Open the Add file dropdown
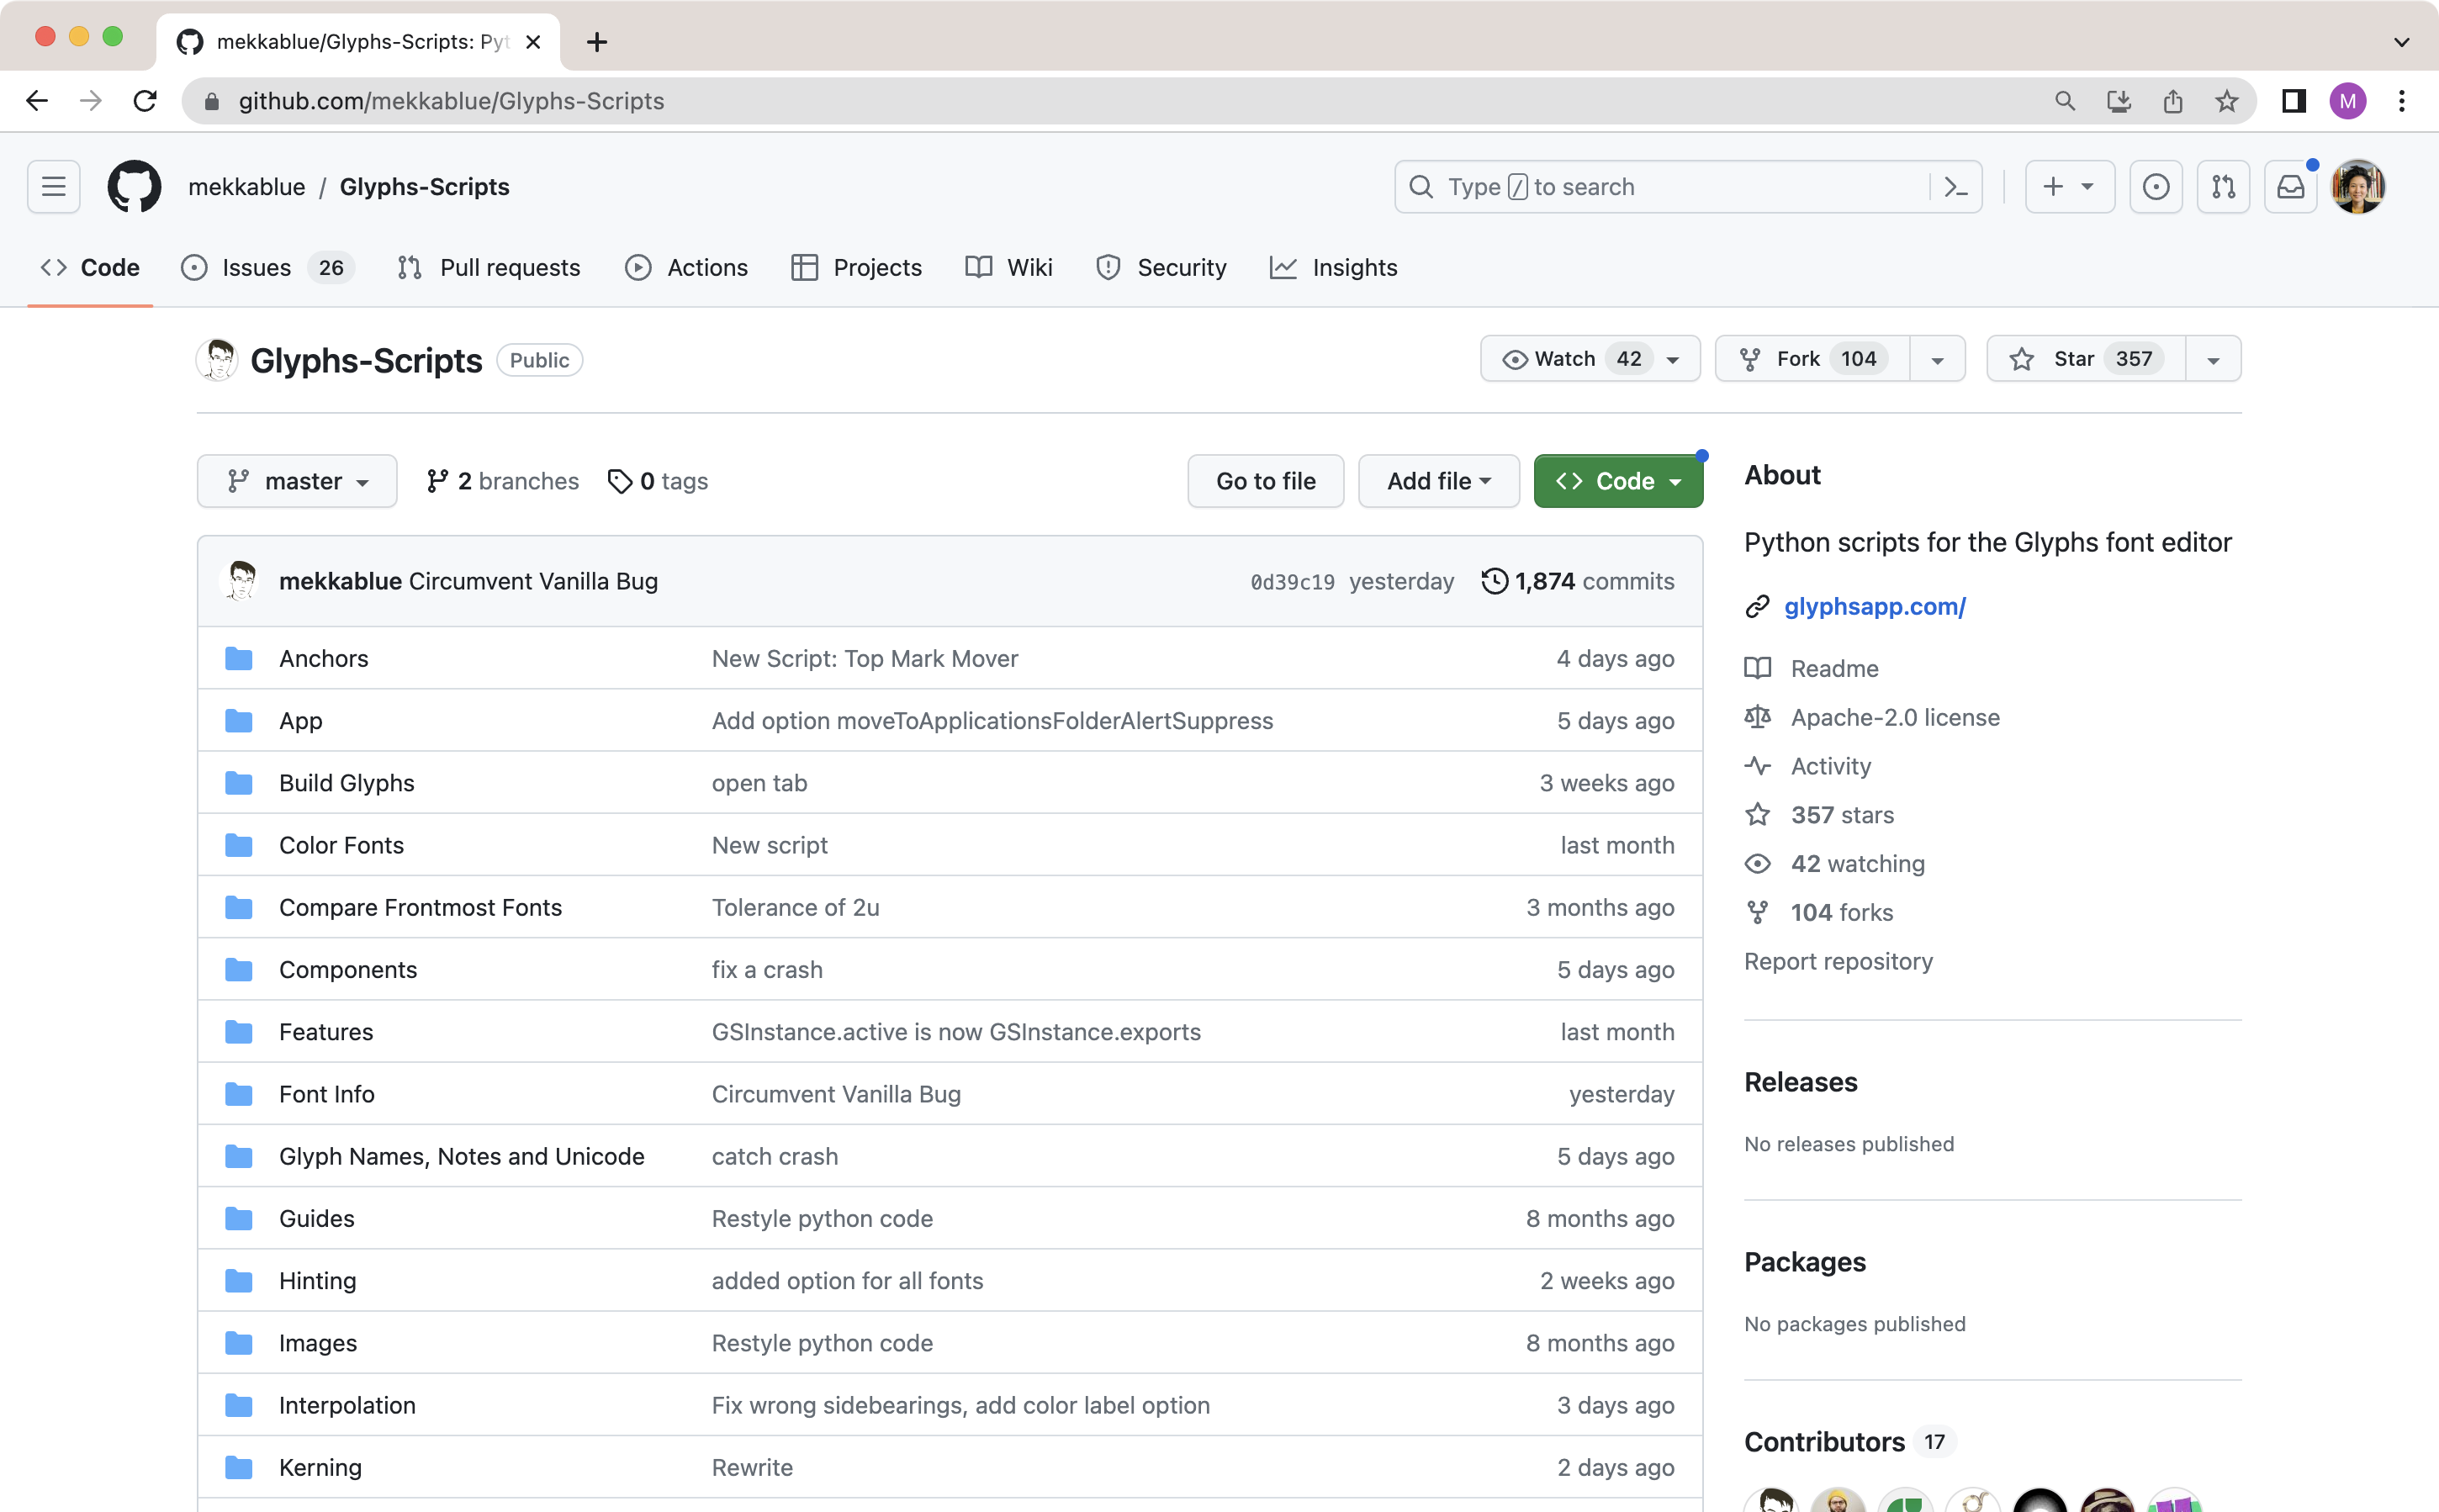The width and height of the screenshot is (2439, 1512). point(1438,481)
